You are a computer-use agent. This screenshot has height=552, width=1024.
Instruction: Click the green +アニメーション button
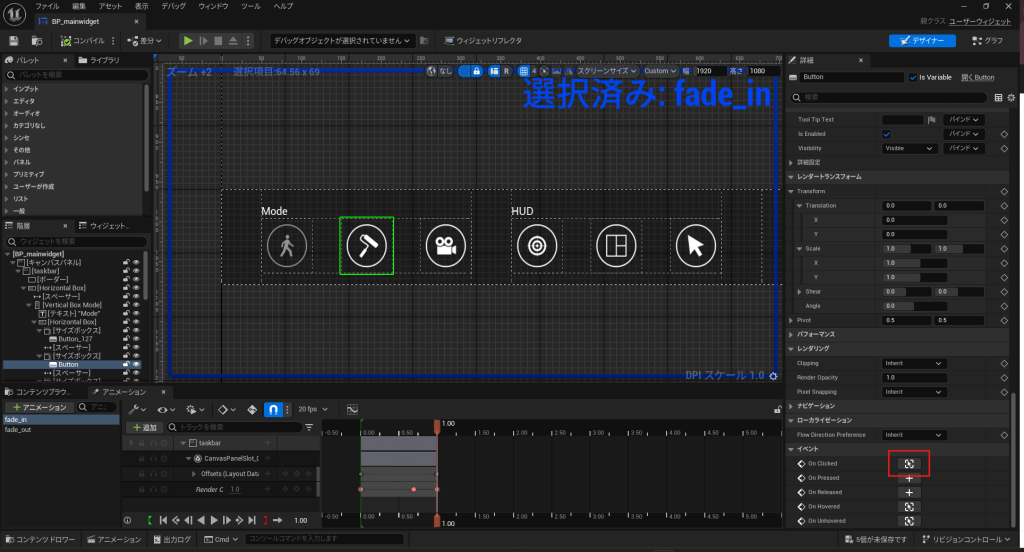40,407
